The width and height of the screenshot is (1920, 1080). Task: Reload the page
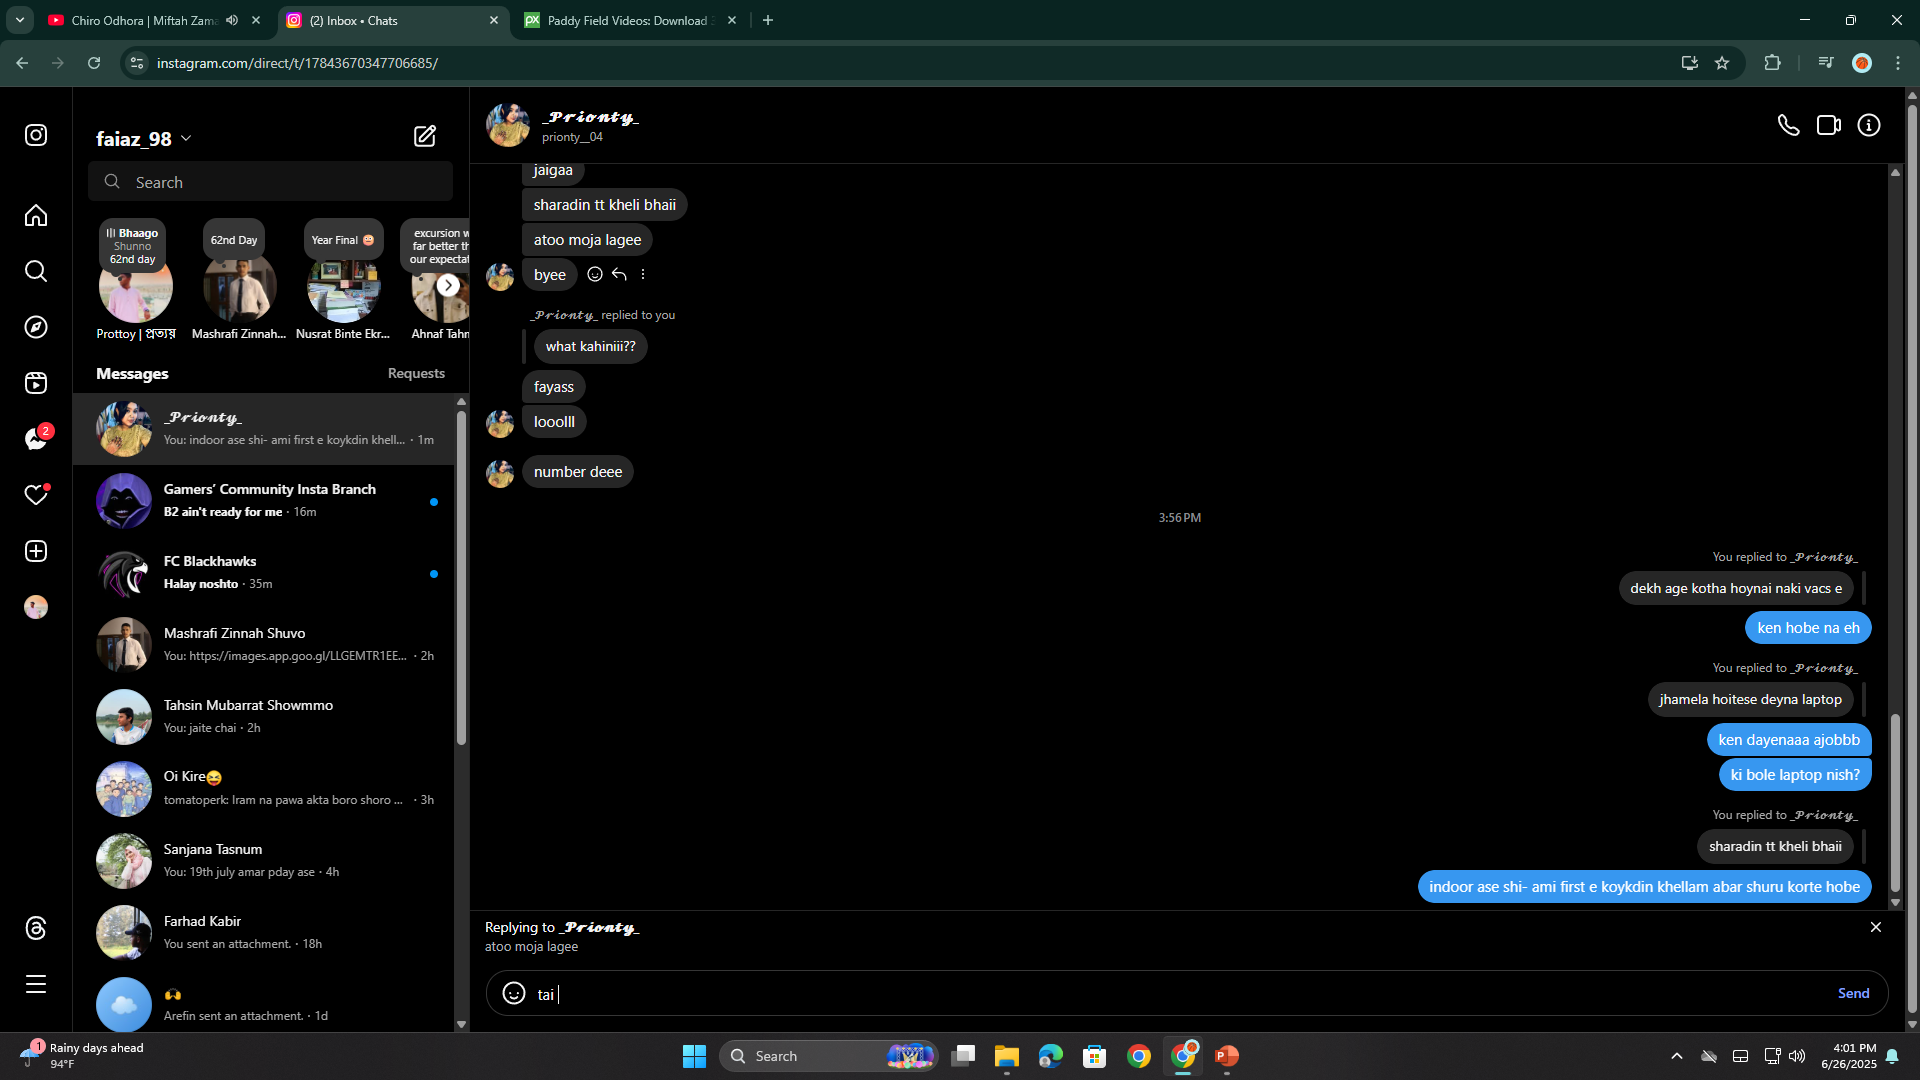point(94,63)
